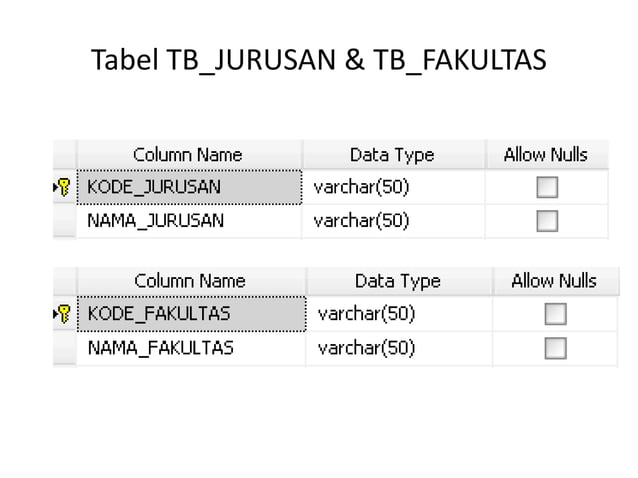
Task: Select the NAMA_JURUSAN column name cell
Action: pyautogui.click(x=190, y=221)
